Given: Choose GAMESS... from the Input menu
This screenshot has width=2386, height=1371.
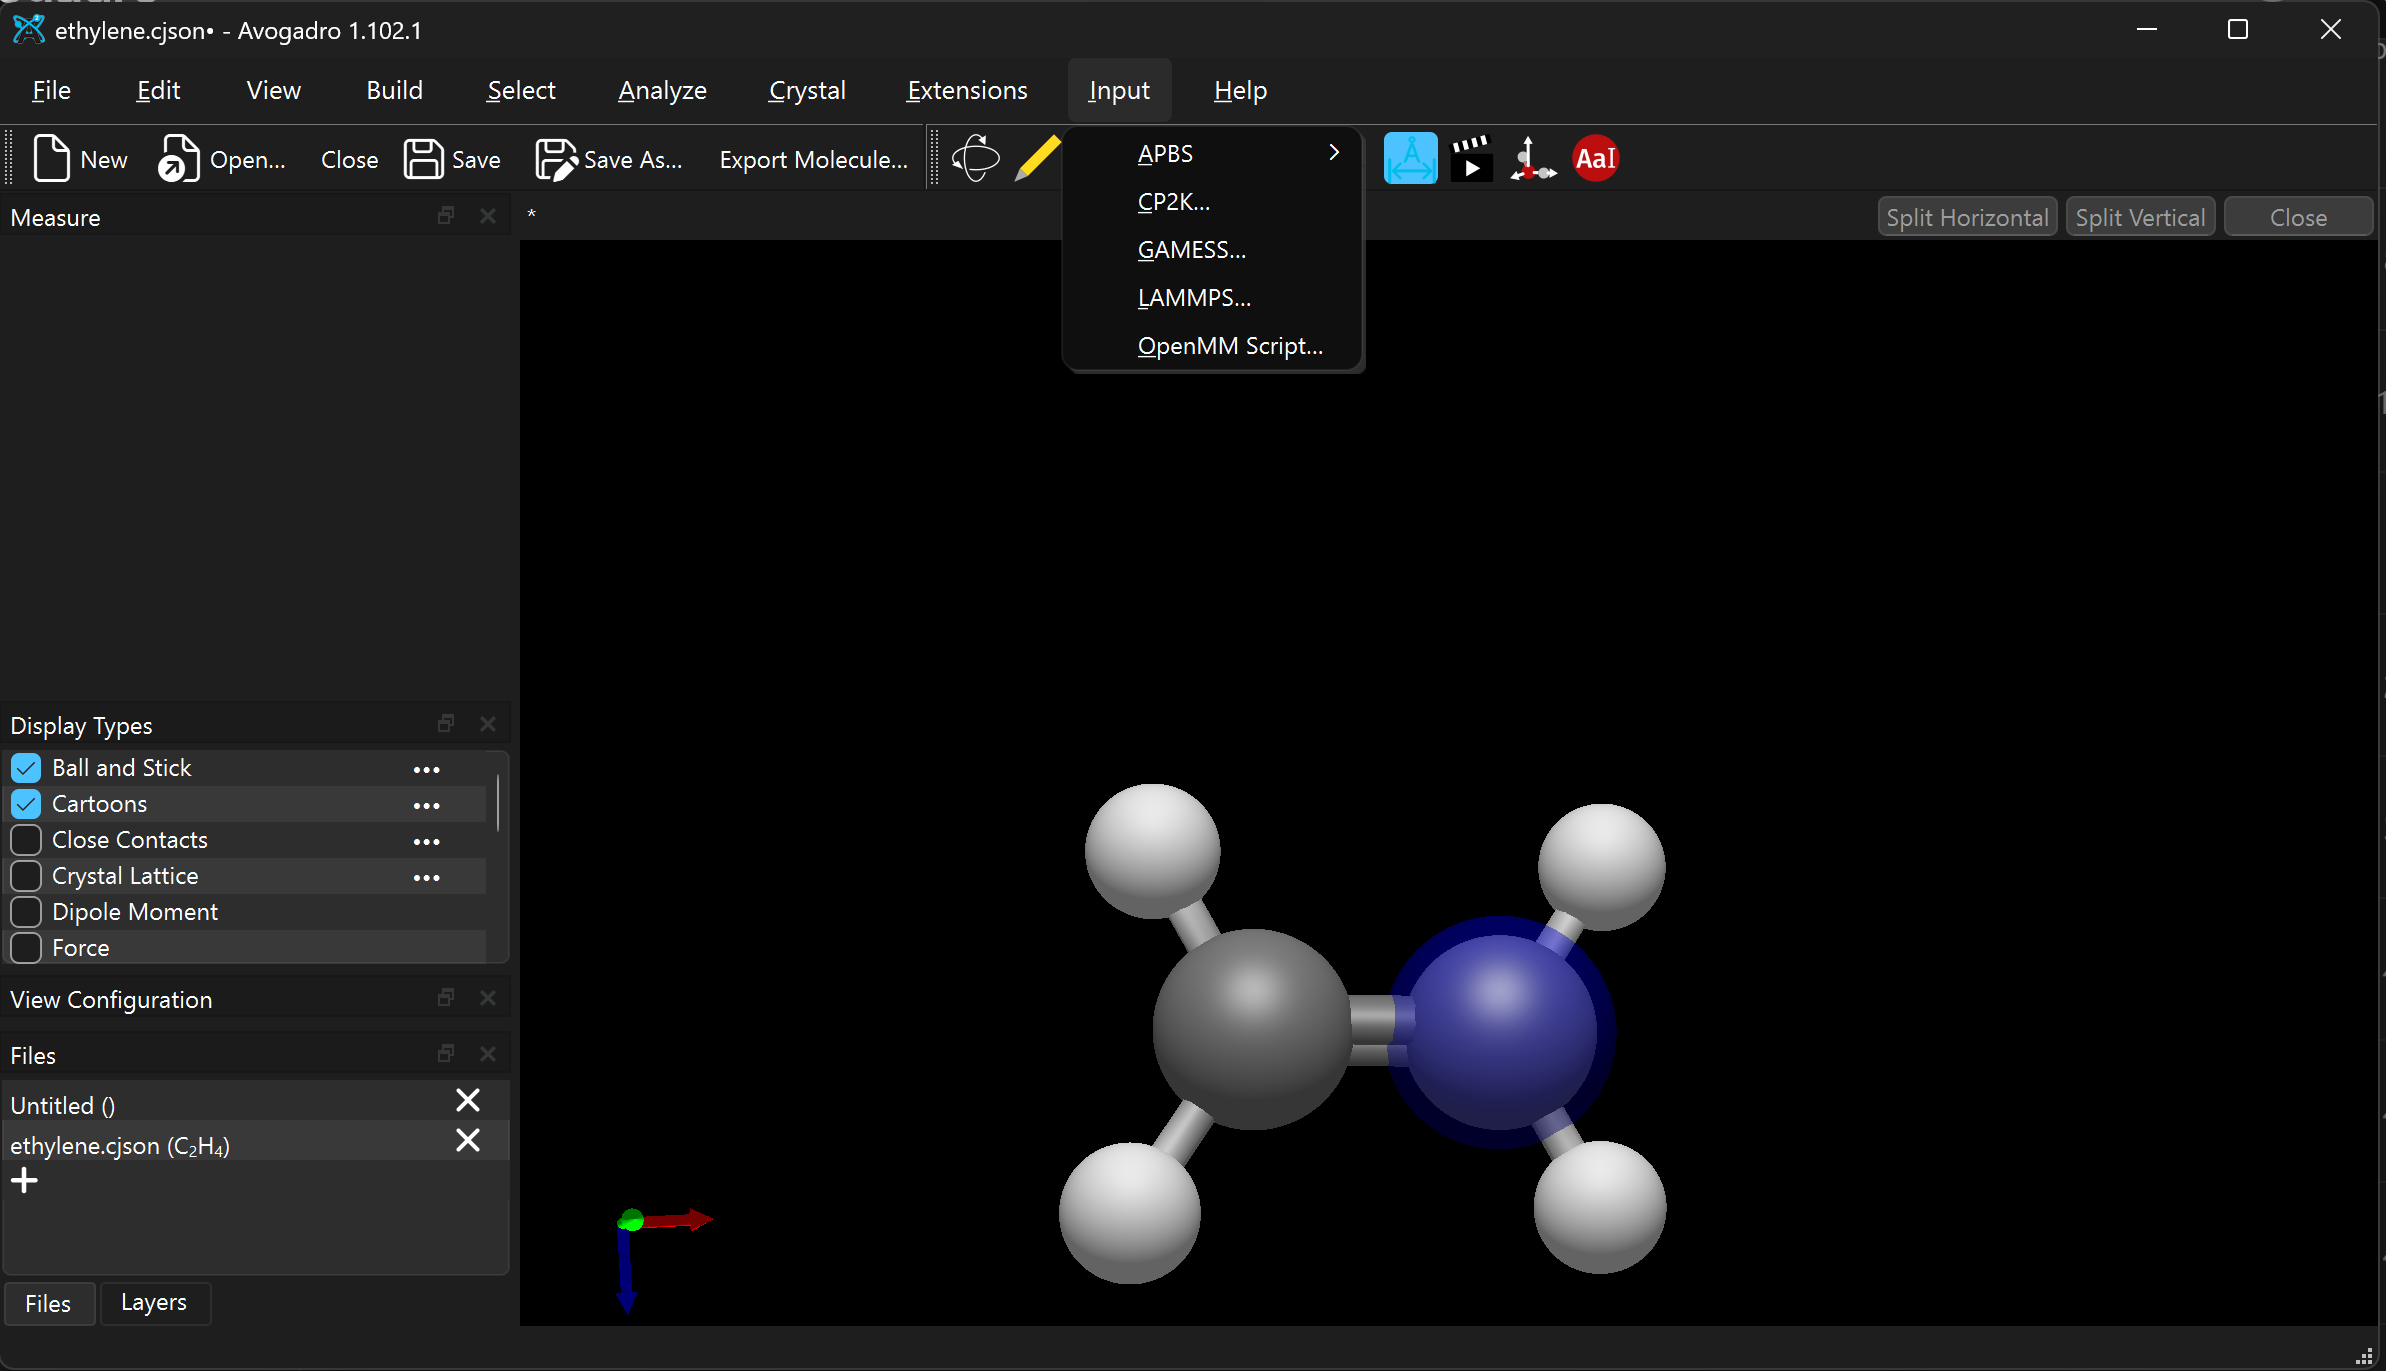Looking at the screenshot, I should 1191,250.
